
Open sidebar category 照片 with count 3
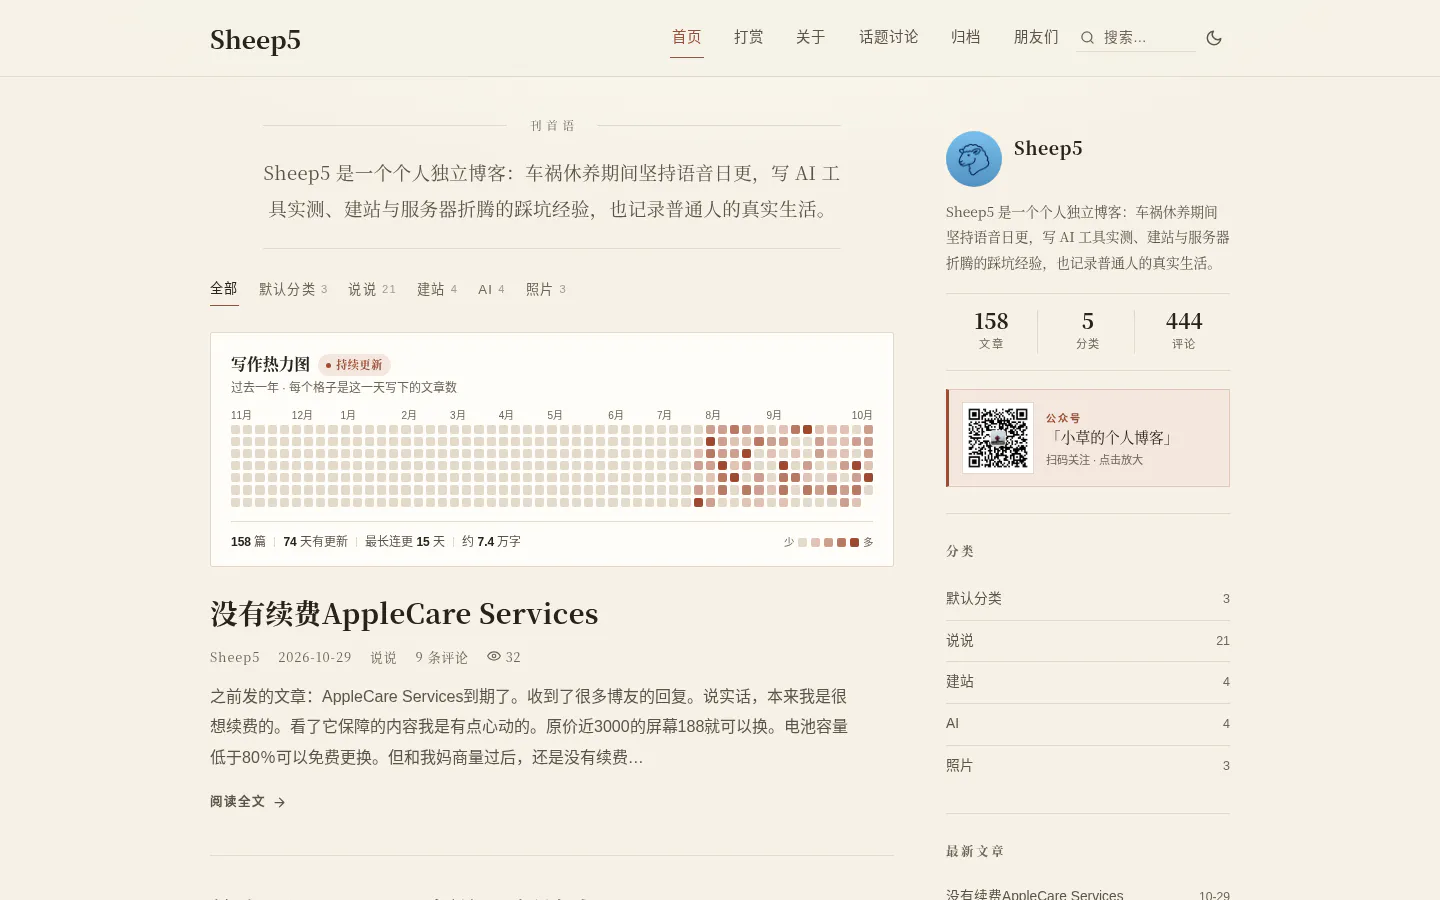[1088, 766]
